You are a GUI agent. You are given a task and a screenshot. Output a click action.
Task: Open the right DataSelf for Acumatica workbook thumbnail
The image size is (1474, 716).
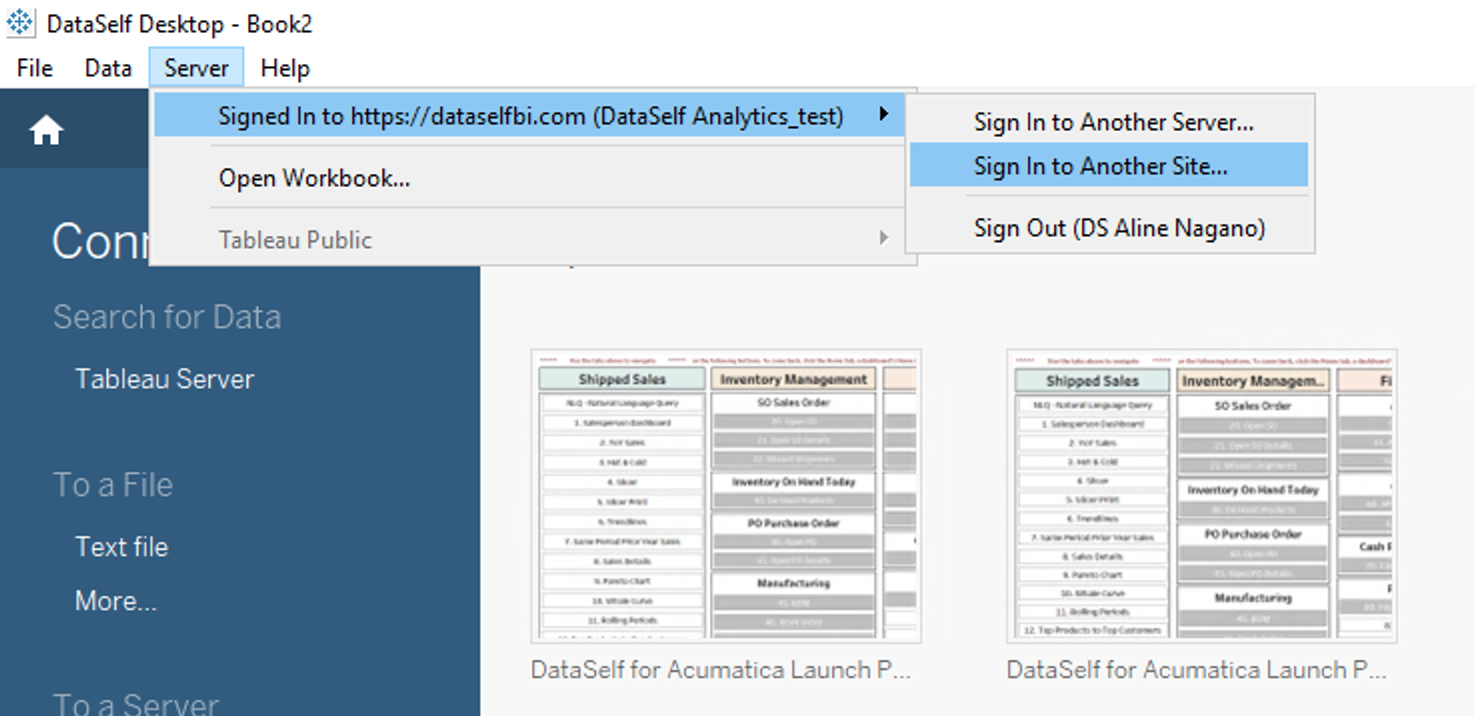click(1201, 496)
